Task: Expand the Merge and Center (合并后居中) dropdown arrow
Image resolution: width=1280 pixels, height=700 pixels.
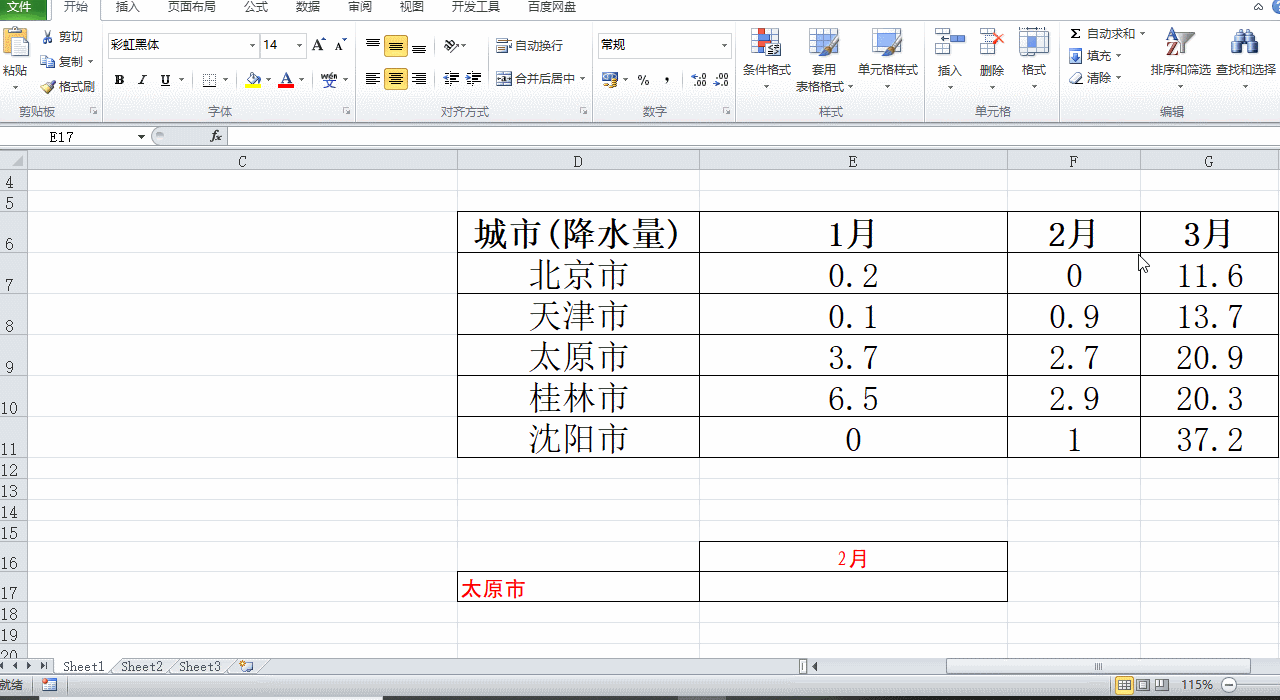Action: click(583, 79)
